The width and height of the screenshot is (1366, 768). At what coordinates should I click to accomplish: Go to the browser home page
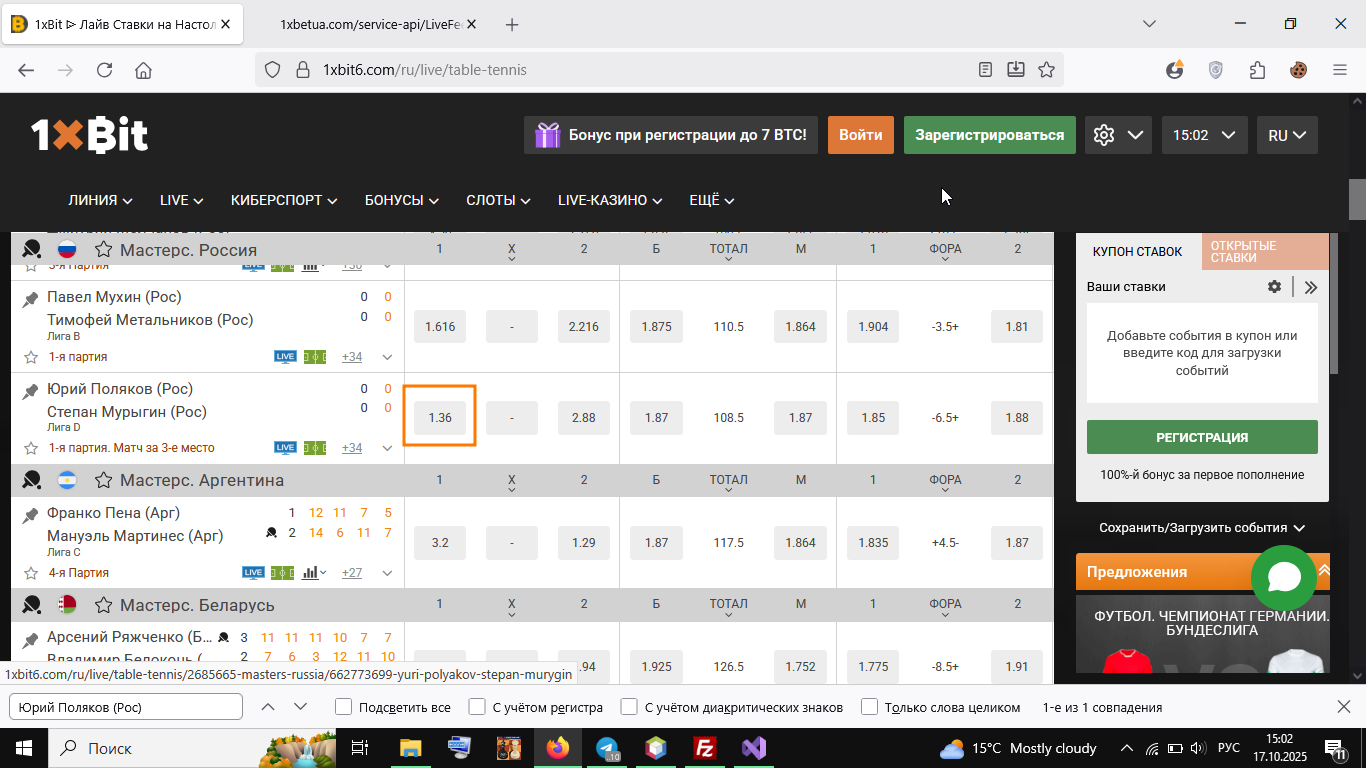coord(143,70)
